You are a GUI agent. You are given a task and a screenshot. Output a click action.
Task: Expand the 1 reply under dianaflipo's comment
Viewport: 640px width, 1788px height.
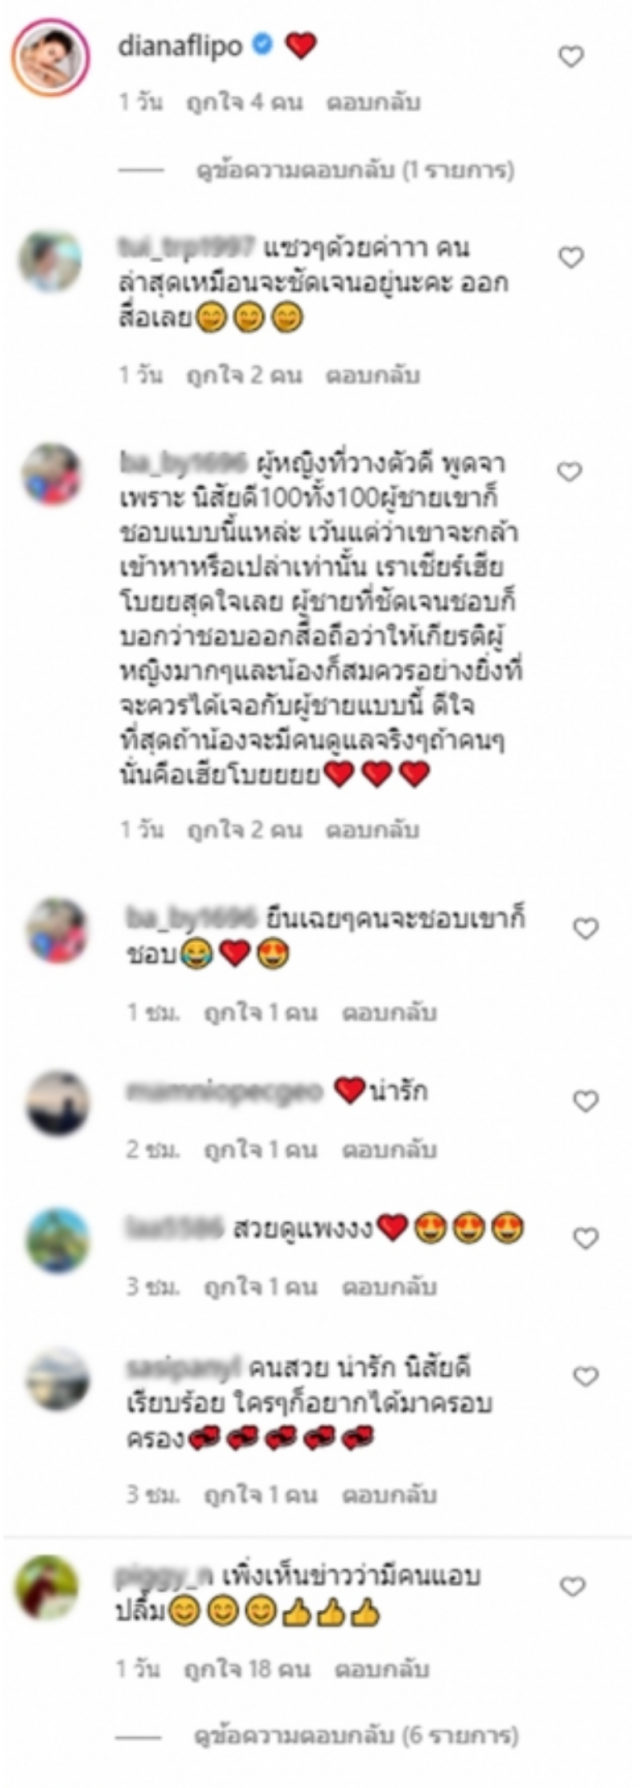click(x=355, y=170)
